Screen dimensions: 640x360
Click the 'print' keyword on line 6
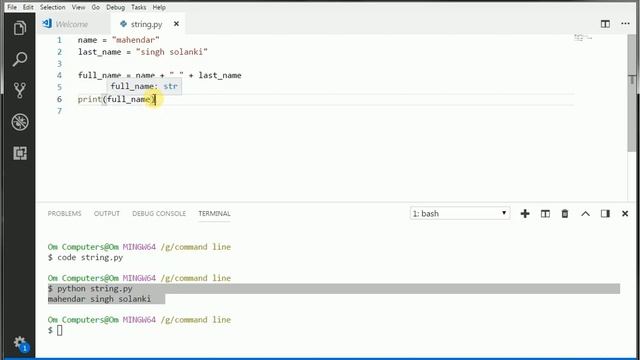(x=89, y=99)
